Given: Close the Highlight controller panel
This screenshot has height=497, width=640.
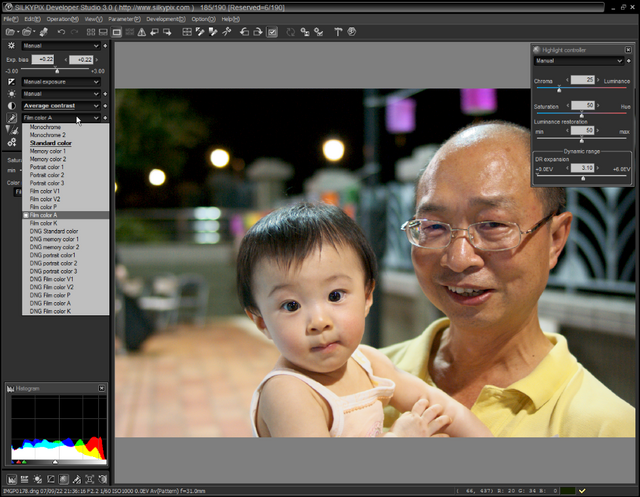Looking at the screenshot, I should point(628,50).
